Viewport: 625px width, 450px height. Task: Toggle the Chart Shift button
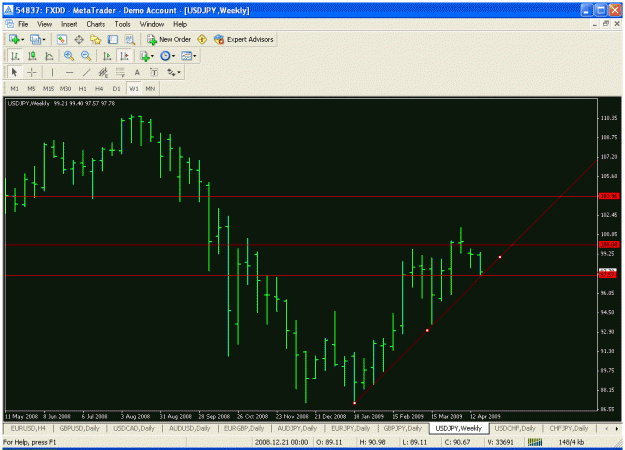pyautogui.click(x=124, y=56)
